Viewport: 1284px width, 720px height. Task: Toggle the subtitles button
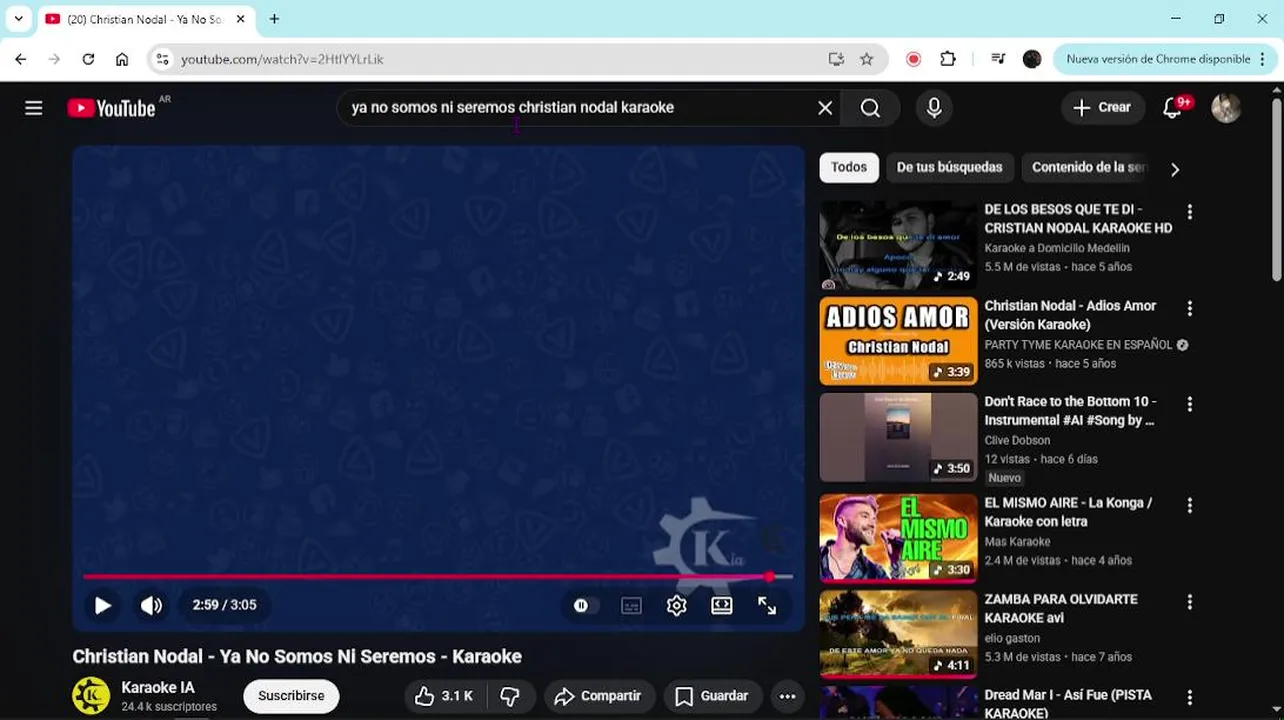[x=631, y=606]
